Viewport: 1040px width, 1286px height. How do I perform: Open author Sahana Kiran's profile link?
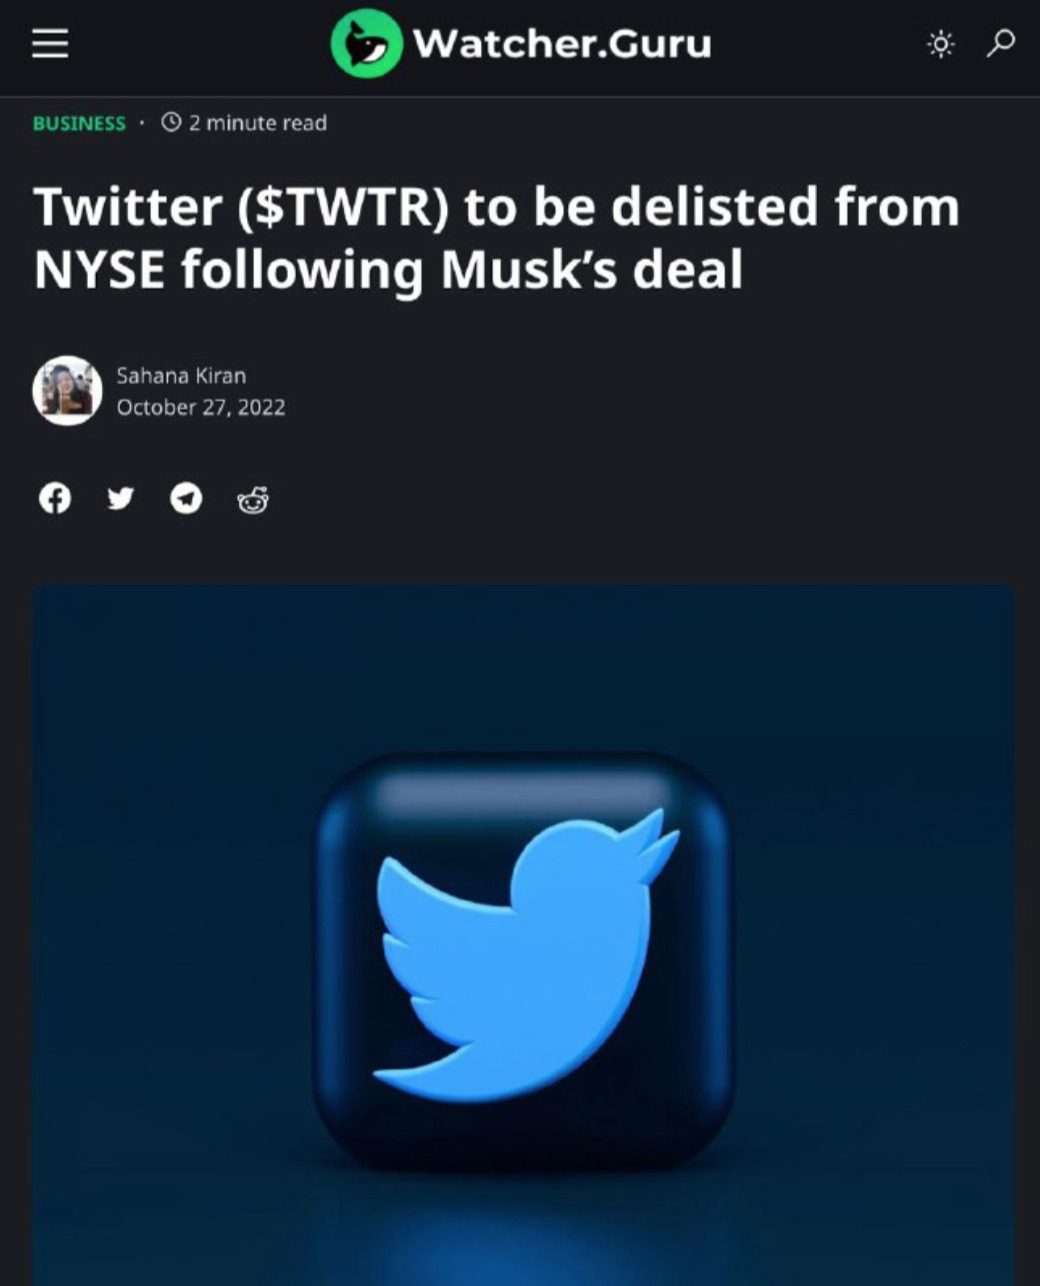[181, 376]
